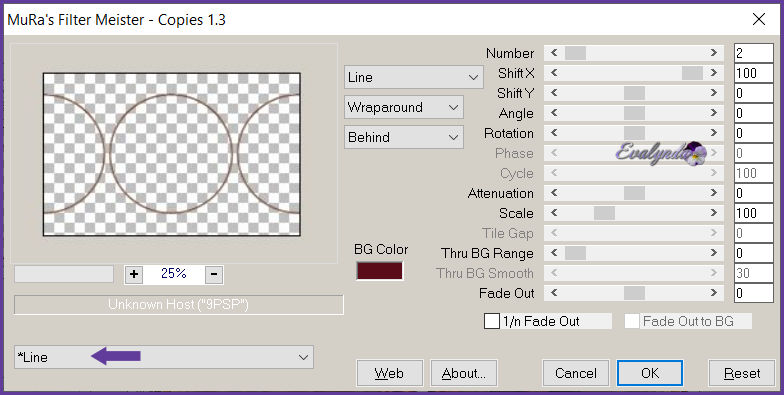The height and width of the screenshot is (395, 784).
Task: Zoom out preview with minus button
Action: coord(214,274)
